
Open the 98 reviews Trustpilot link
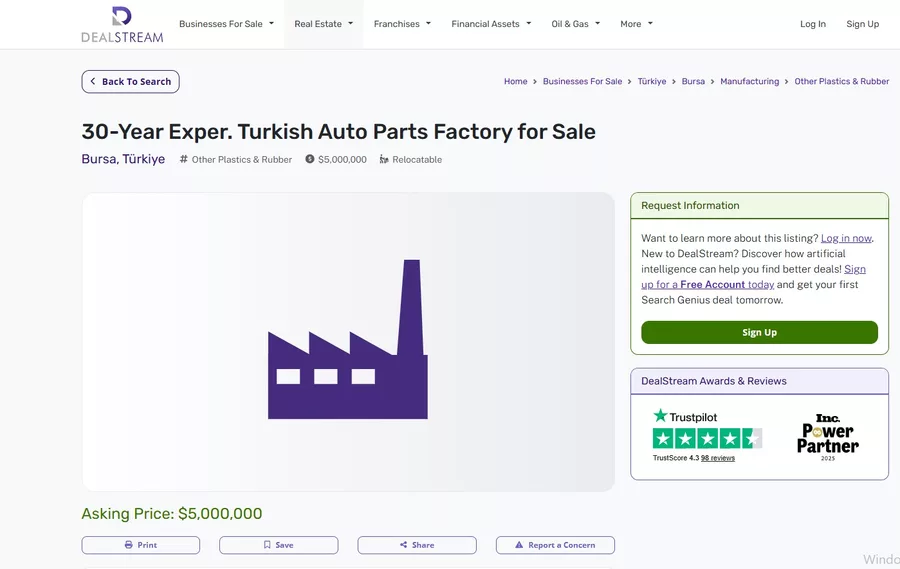tap(717, 458)
